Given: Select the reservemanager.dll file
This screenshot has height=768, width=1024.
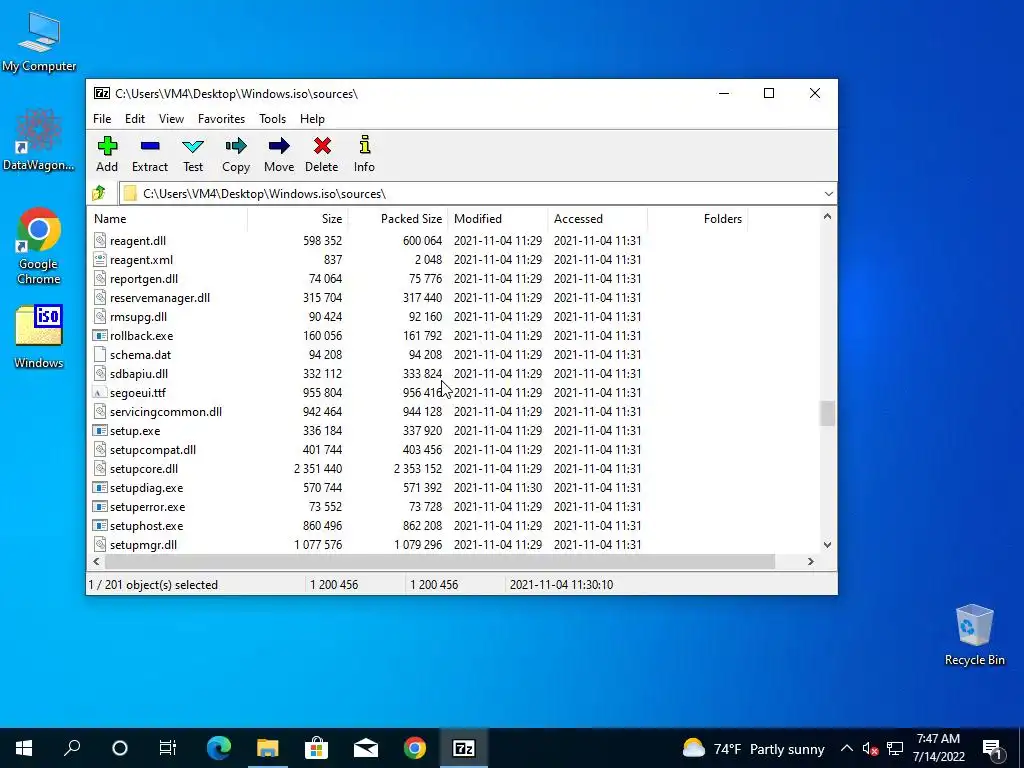Looking at the screenshot, I should tap(160, 298).
